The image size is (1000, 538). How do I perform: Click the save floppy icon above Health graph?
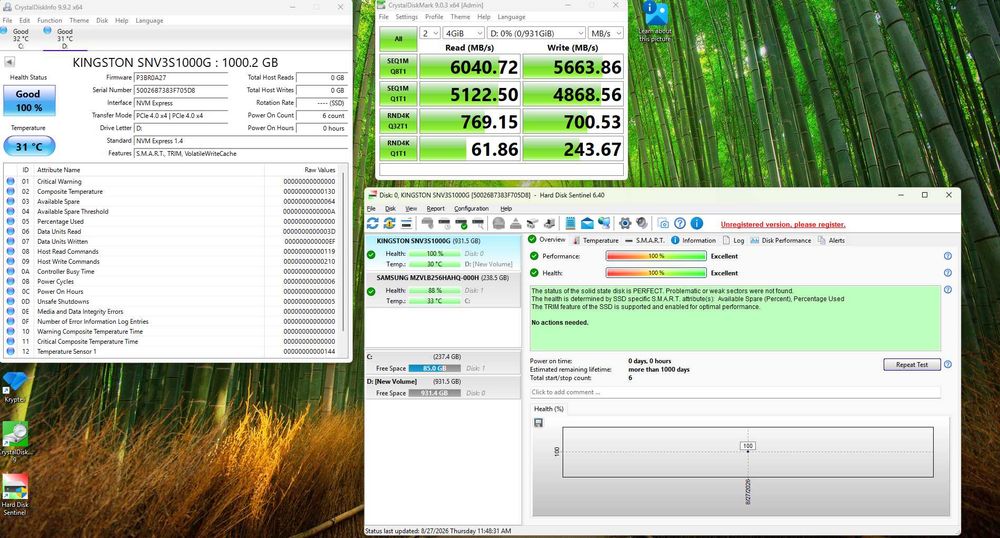[x=538, y=423]
